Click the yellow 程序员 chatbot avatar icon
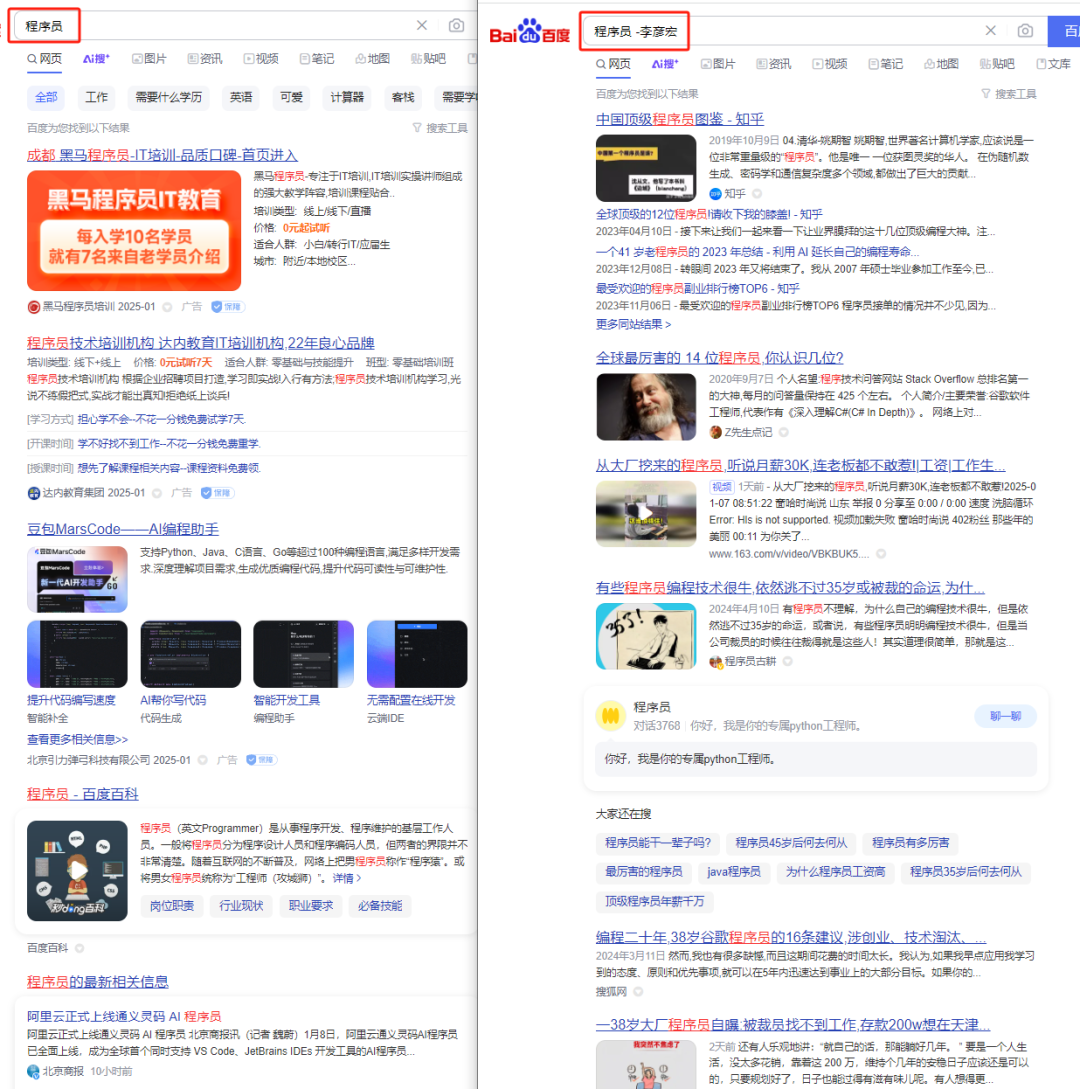 click(610, 715)
